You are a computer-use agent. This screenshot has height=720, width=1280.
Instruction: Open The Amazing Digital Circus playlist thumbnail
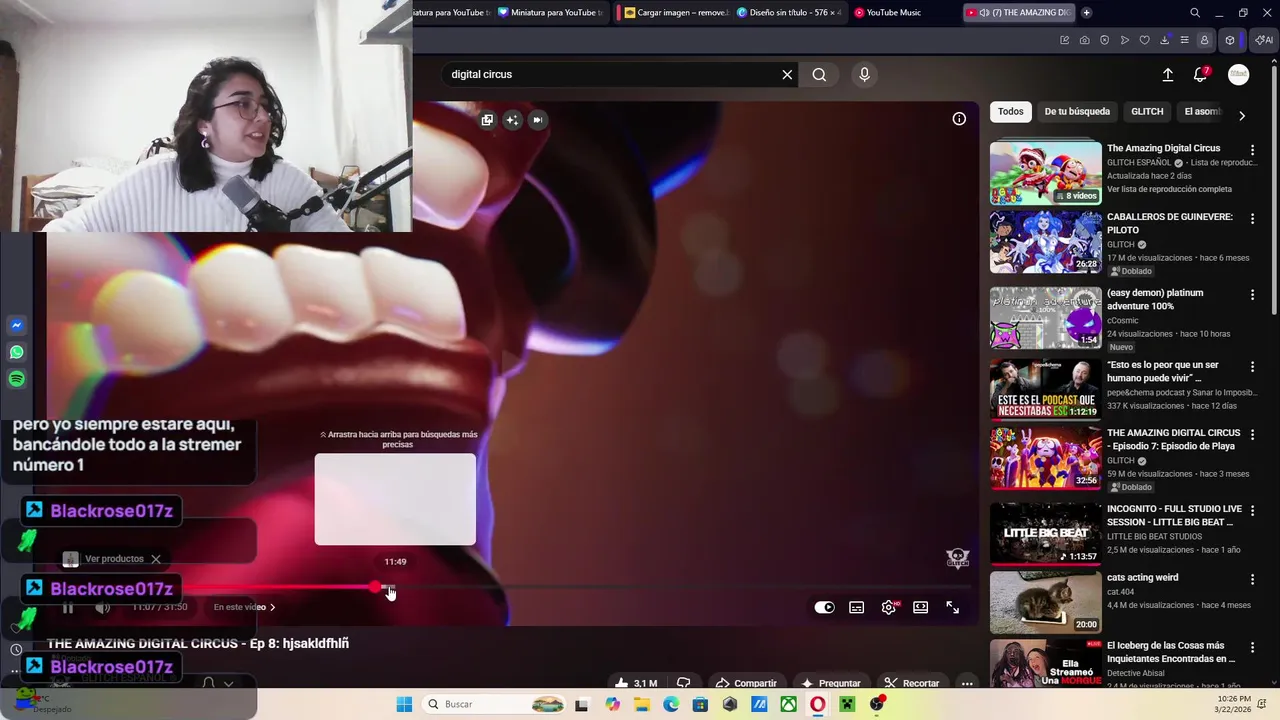[x=1045, y=173]
